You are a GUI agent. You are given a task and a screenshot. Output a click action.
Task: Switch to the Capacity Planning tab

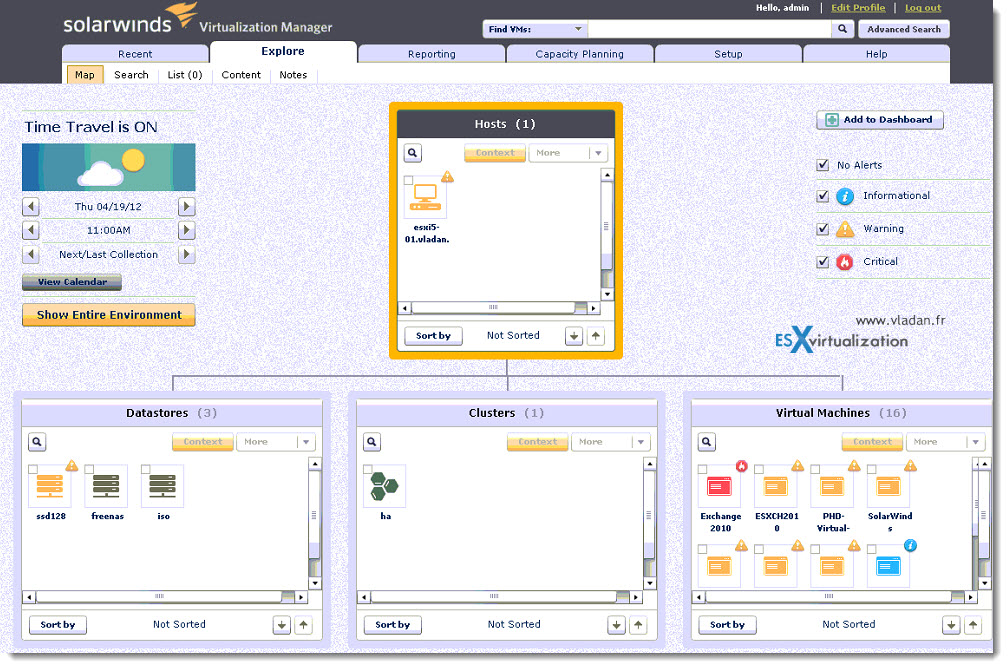[579, 54]
